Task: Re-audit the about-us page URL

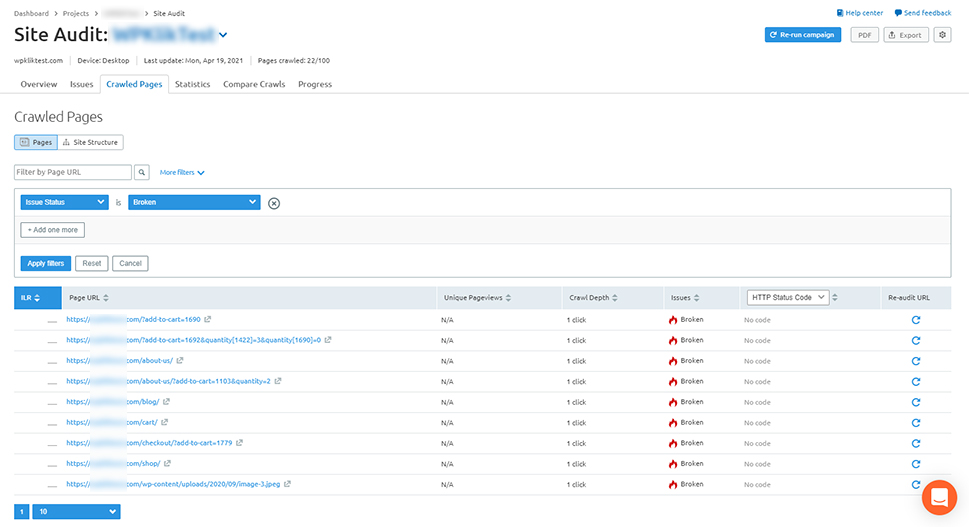Action: pos(915,361)
